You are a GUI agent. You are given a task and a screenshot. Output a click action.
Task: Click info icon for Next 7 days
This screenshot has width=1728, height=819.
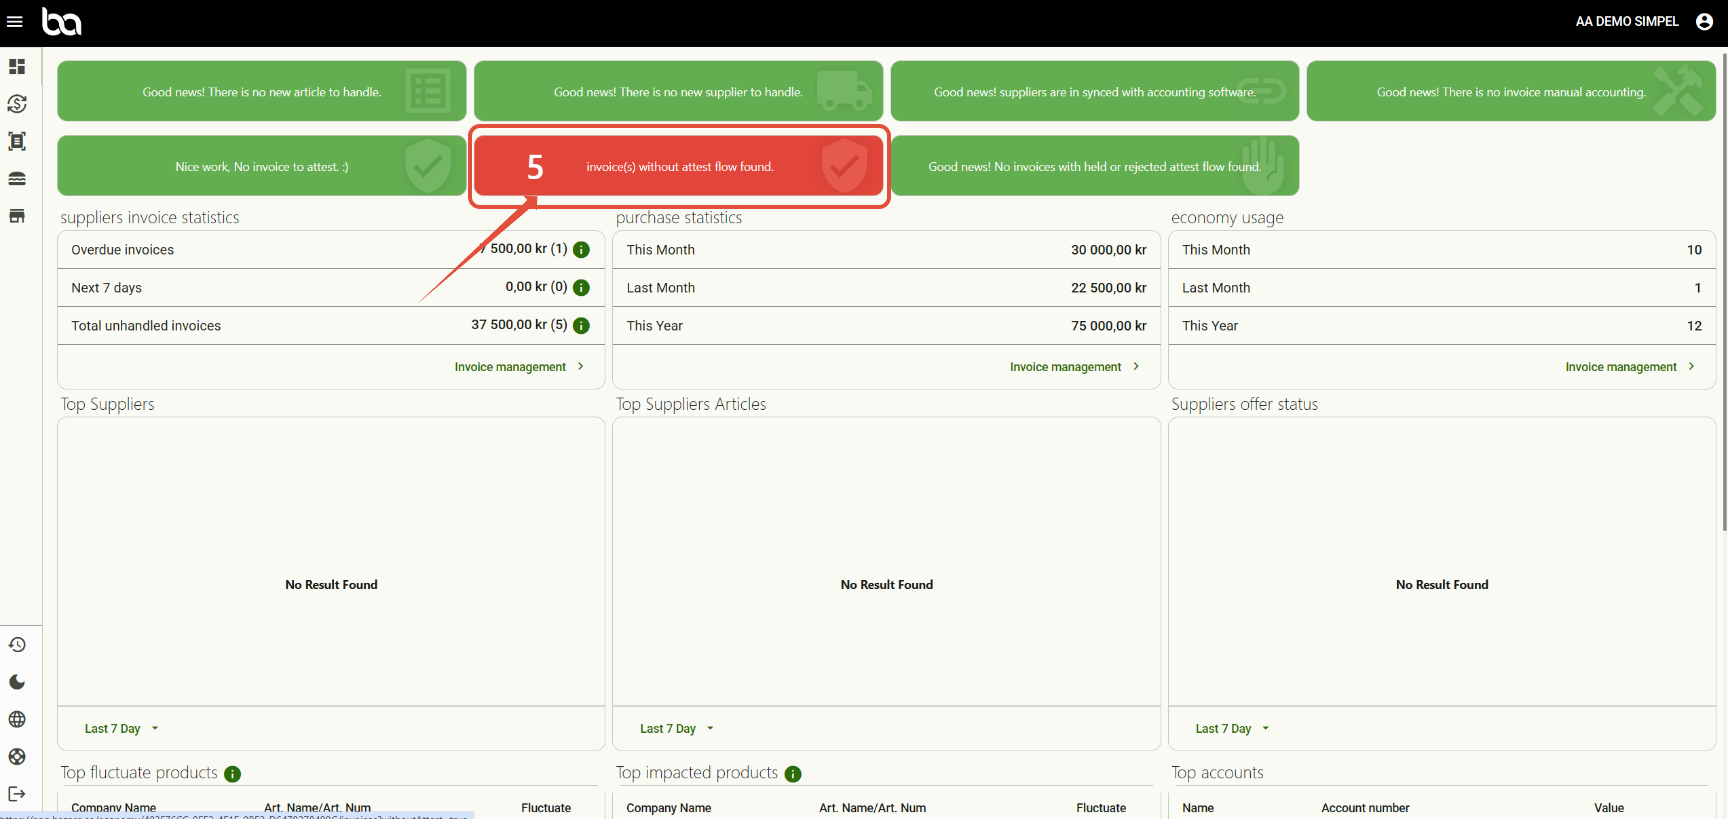click(581, 288)
